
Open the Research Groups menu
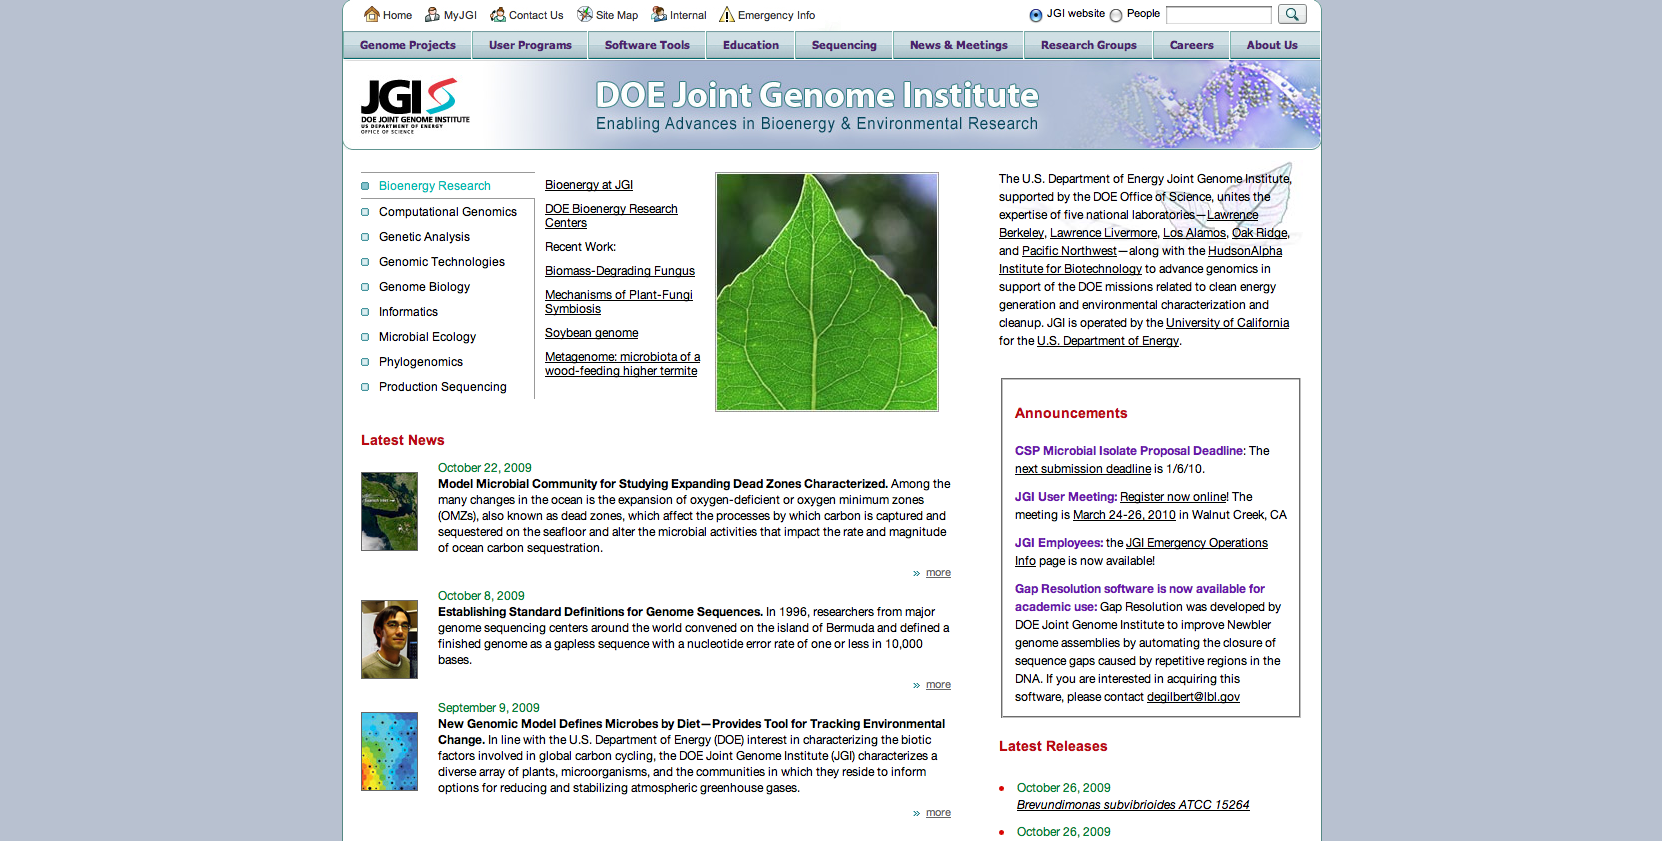coord(1089,45)
